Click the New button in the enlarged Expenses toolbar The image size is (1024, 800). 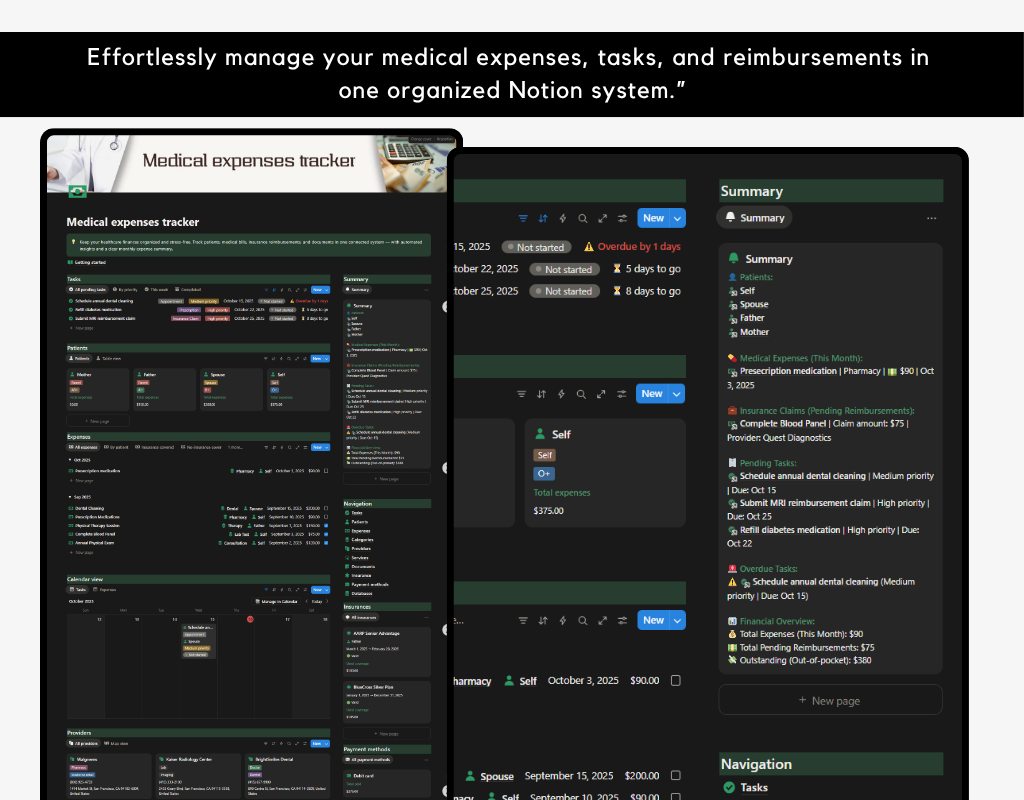coord(654,620)
